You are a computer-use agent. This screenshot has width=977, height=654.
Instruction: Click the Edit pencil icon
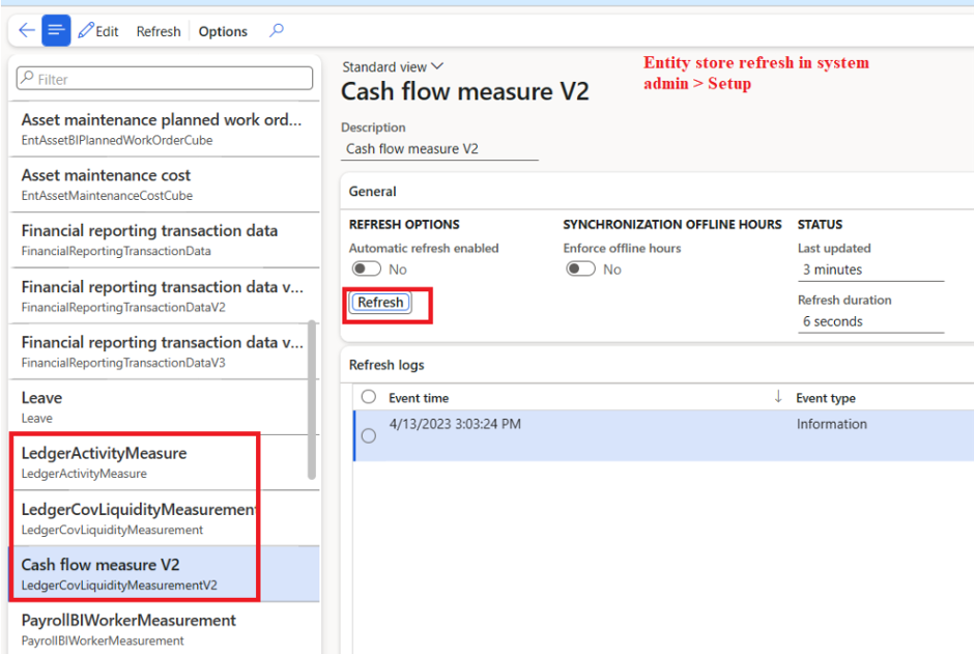click(87, 31)
